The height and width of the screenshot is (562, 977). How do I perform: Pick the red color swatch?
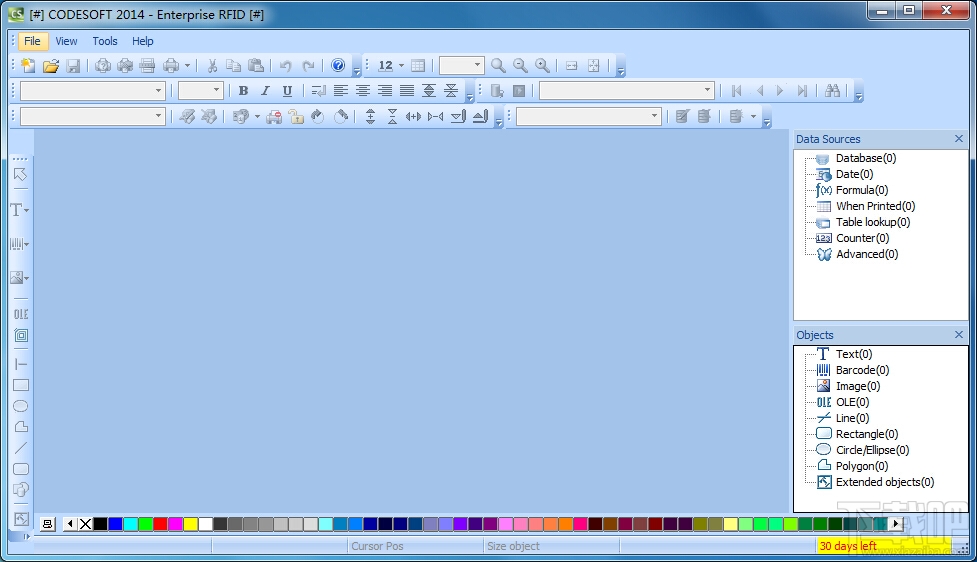[x=161, y=524]
